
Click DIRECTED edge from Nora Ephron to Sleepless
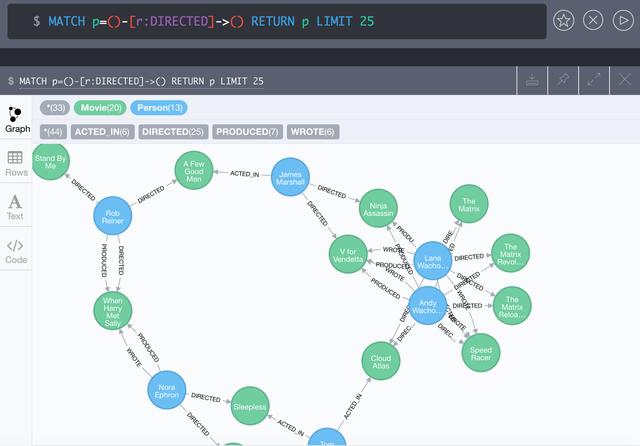[206, 397]
